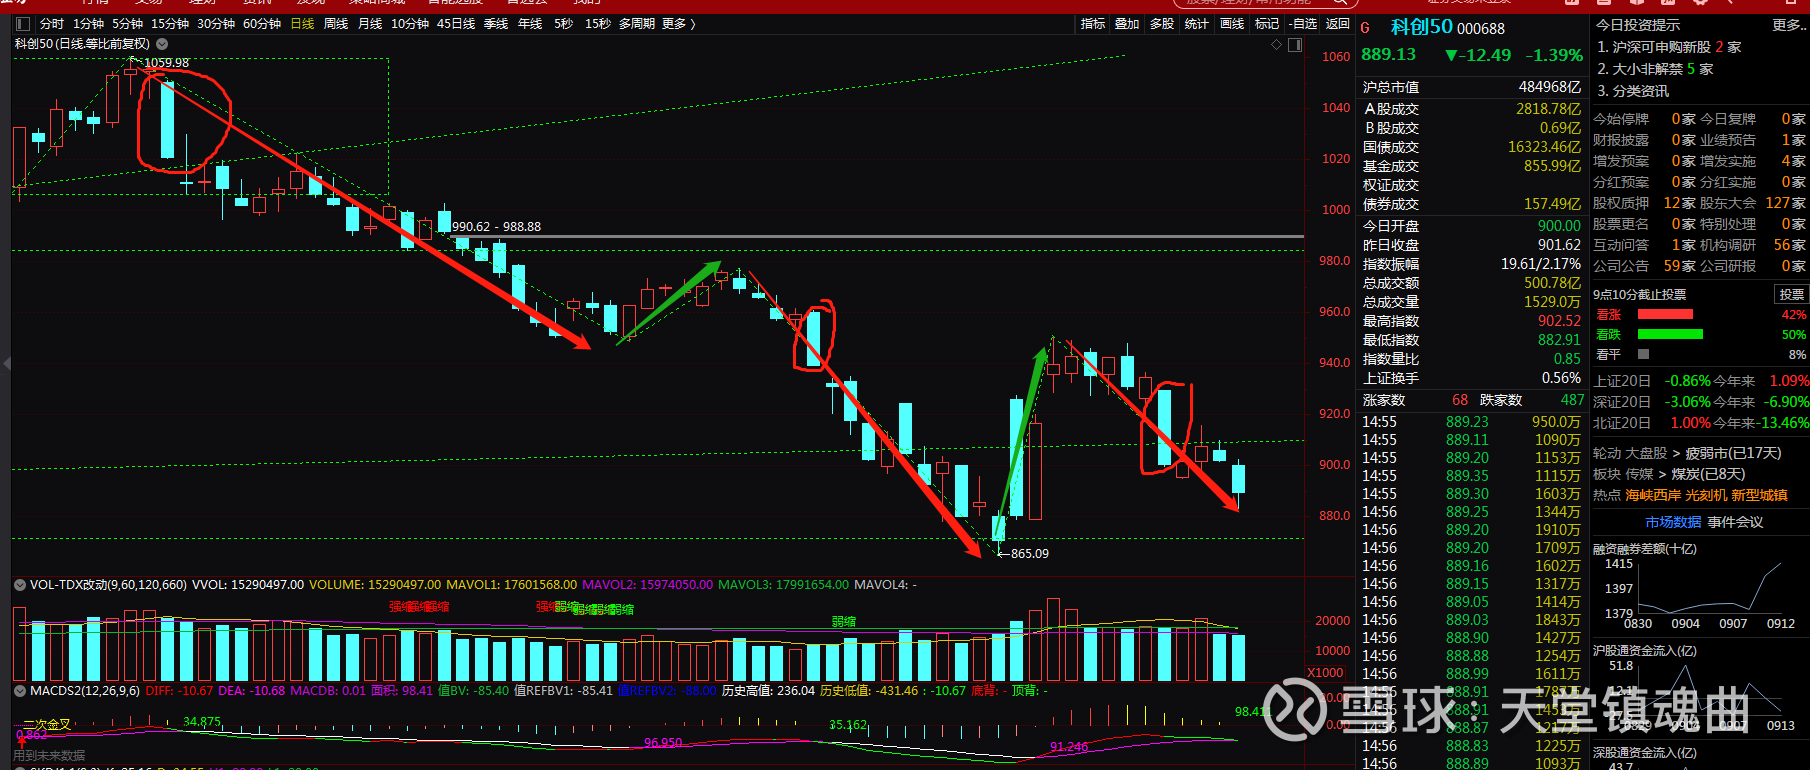Click the 叠加 overlay button
The image size is (1810, 770).
point(1127,23)
